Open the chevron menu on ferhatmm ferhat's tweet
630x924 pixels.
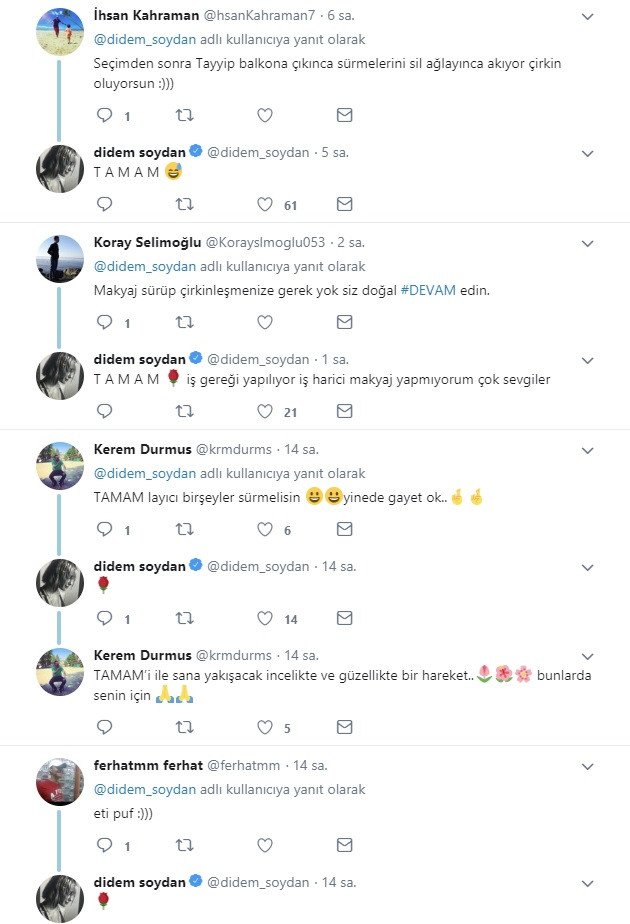coord(588,766)
